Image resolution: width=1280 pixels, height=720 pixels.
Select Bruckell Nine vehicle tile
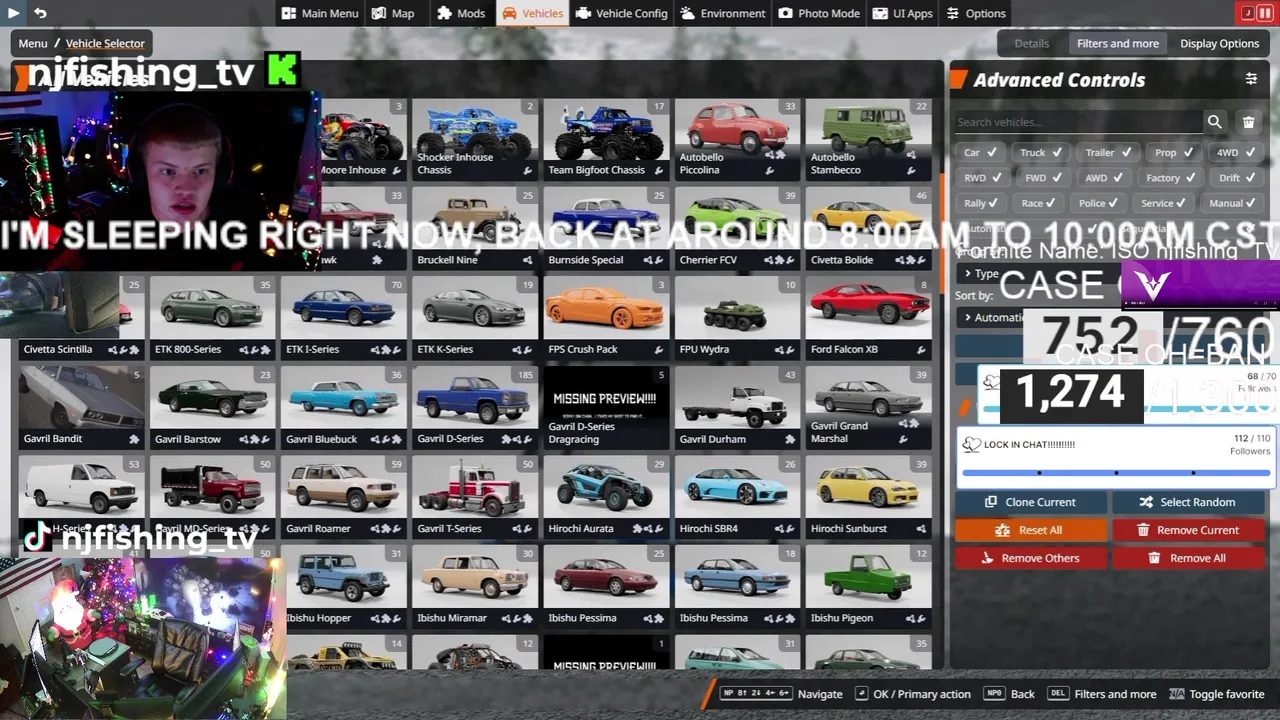(474, 229)
